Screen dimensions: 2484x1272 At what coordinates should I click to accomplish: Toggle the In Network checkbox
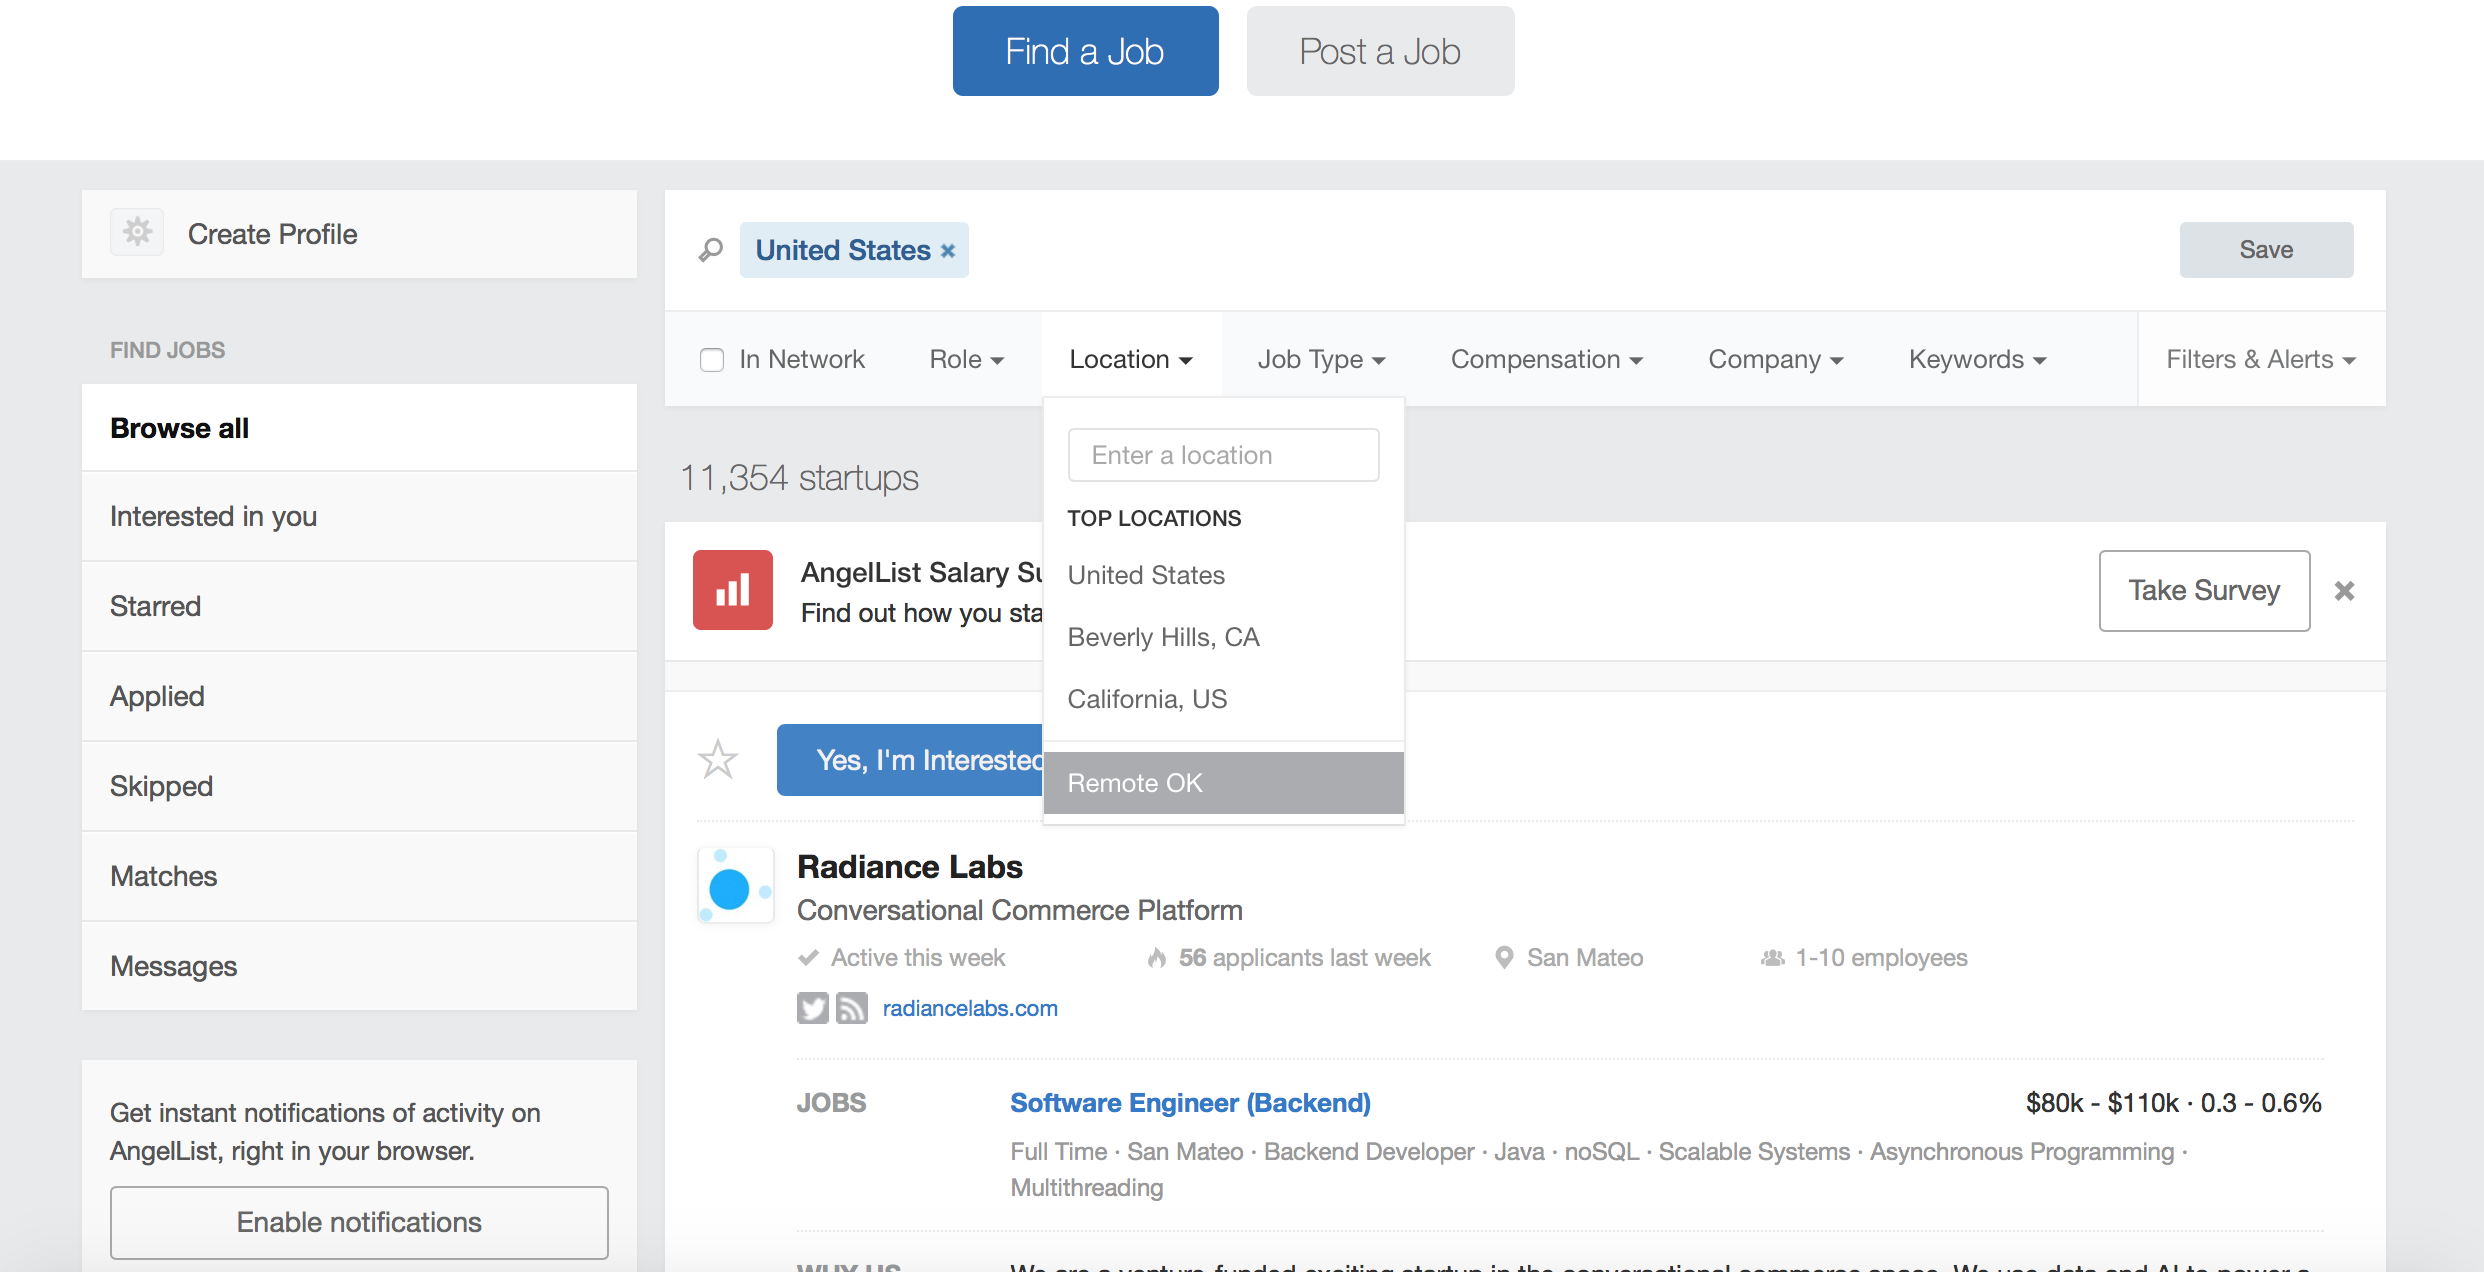[x=712, y=360]
